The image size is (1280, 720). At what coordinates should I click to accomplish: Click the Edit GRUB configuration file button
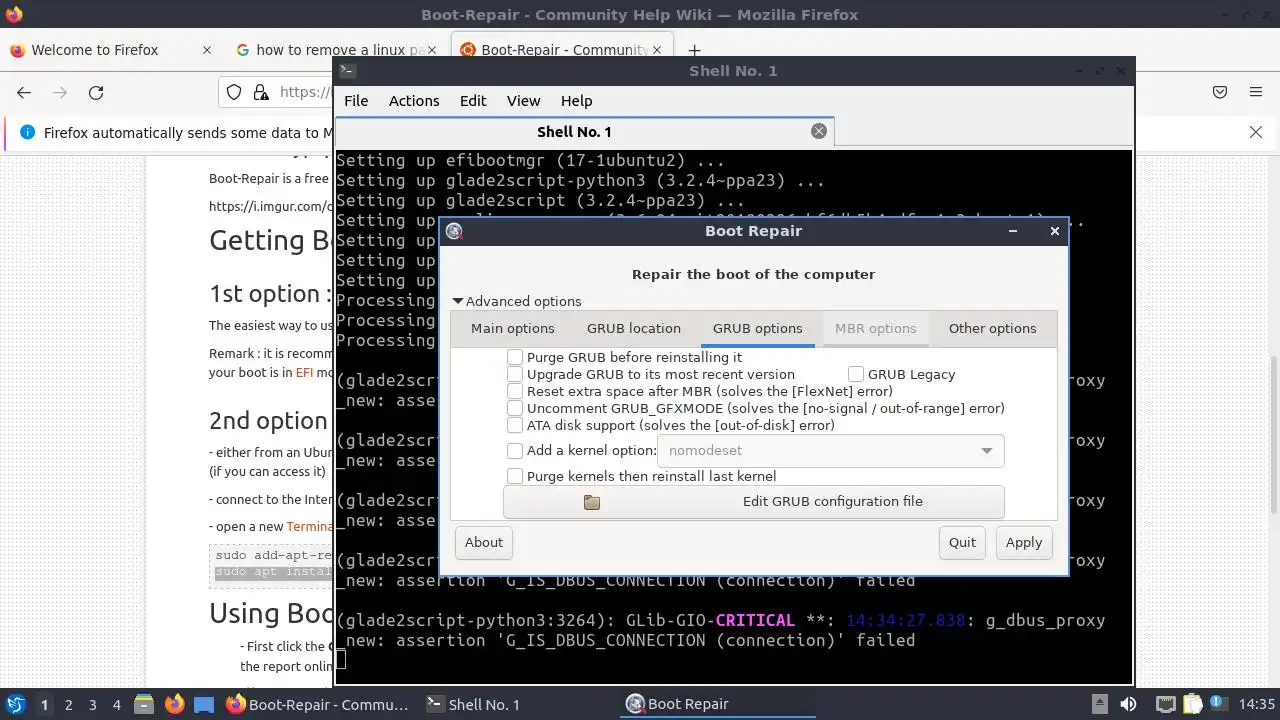coord(753,502)
